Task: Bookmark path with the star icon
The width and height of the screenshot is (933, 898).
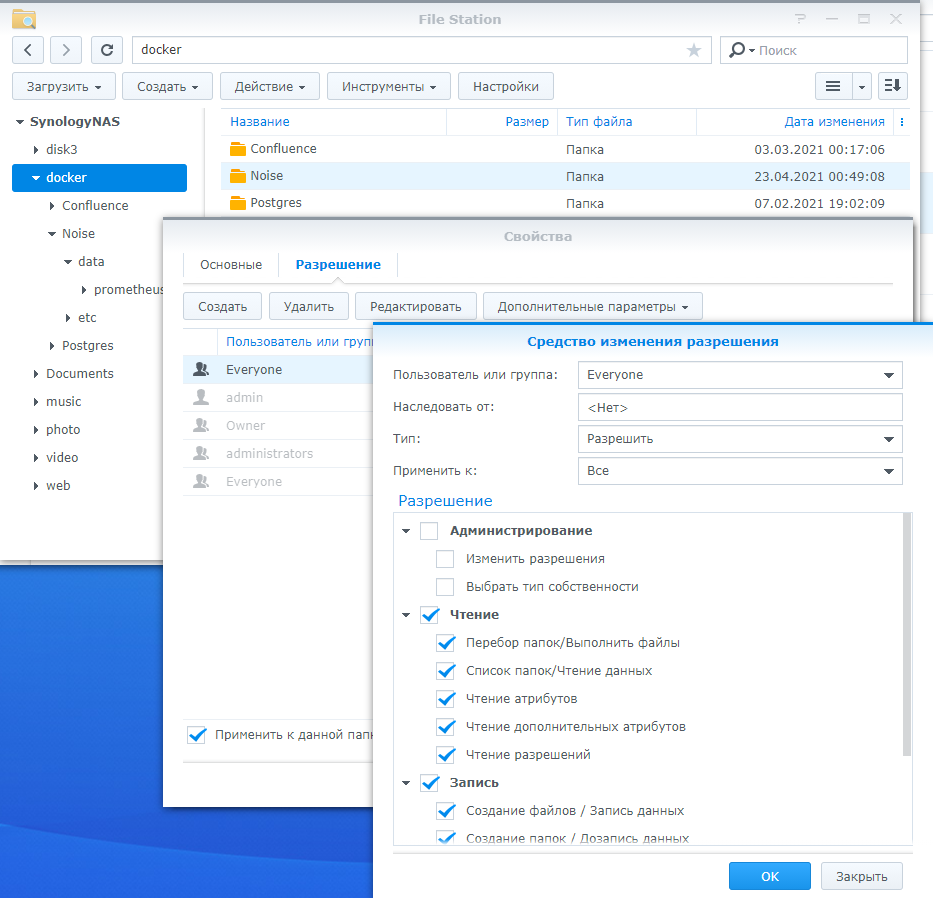Action: 694,50
